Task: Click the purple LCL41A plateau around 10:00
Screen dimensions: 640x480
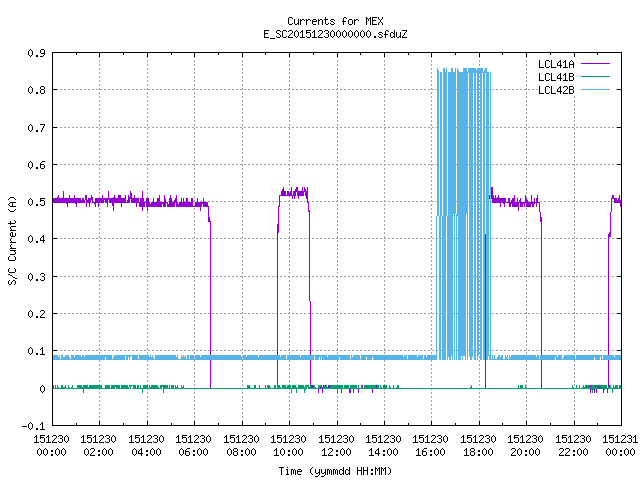Action: [x=294, y=193]
